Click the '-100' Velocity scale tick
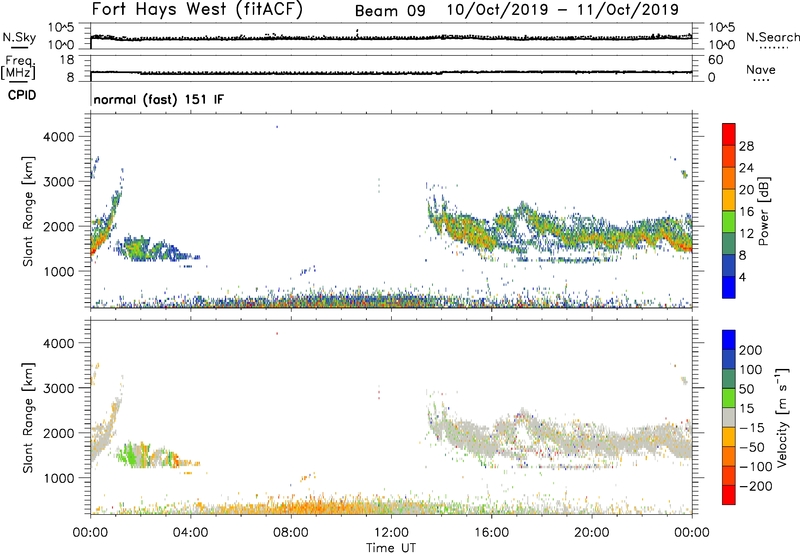 pyautogui.click(x=755, y=466)
